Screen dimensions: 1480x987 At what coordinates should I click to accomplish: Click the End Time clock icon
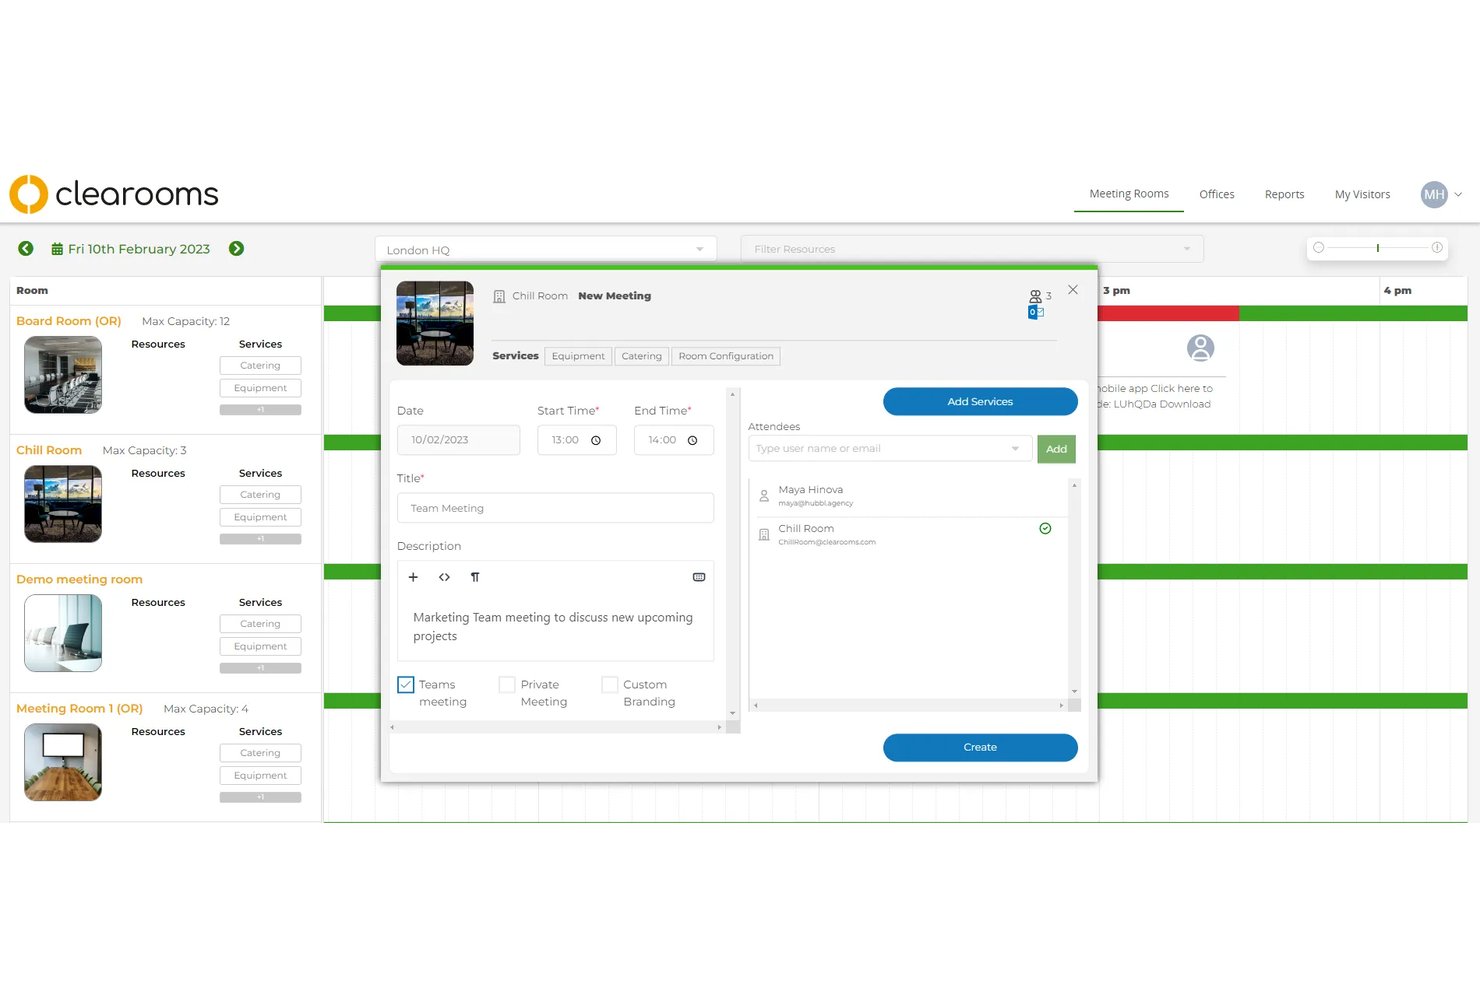692,440
